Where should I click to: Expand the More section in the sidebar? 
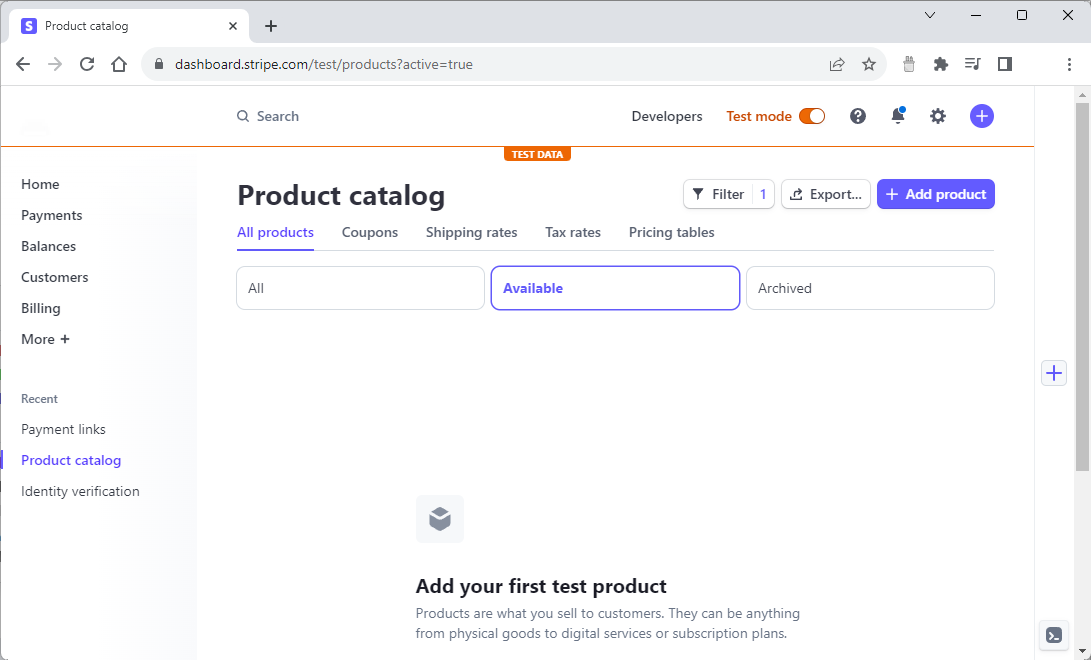click(x=45, y=339)
